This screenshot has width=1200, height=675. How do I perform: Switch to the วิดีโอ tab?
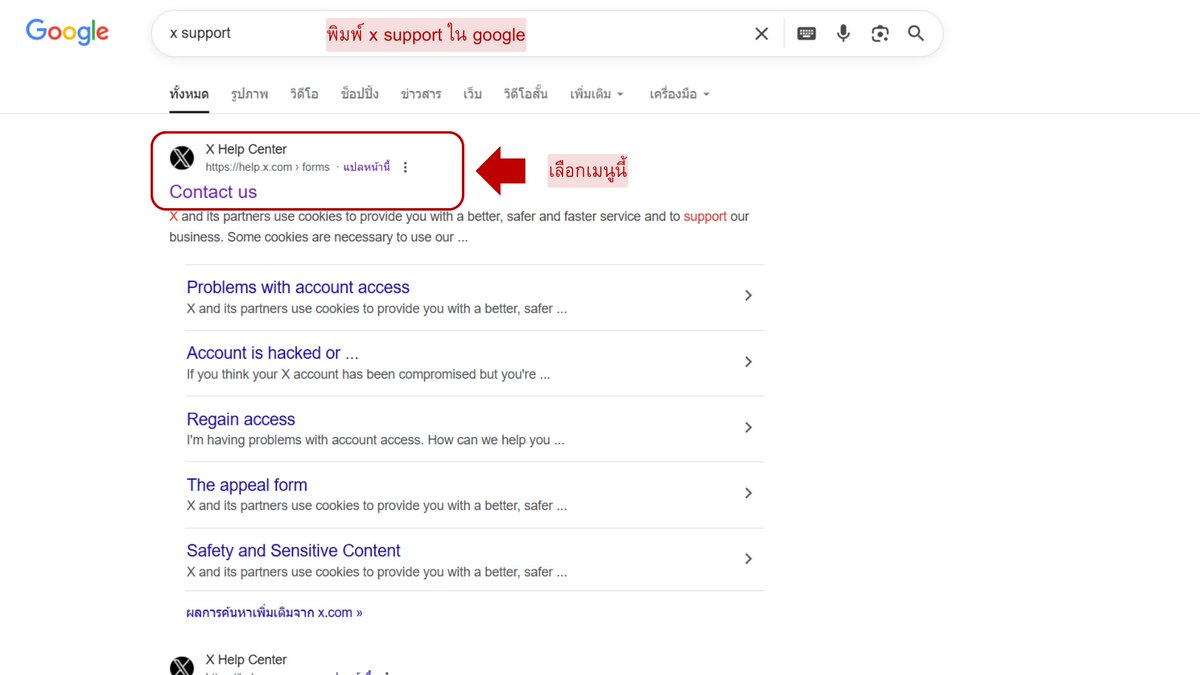tap(304, 94)
